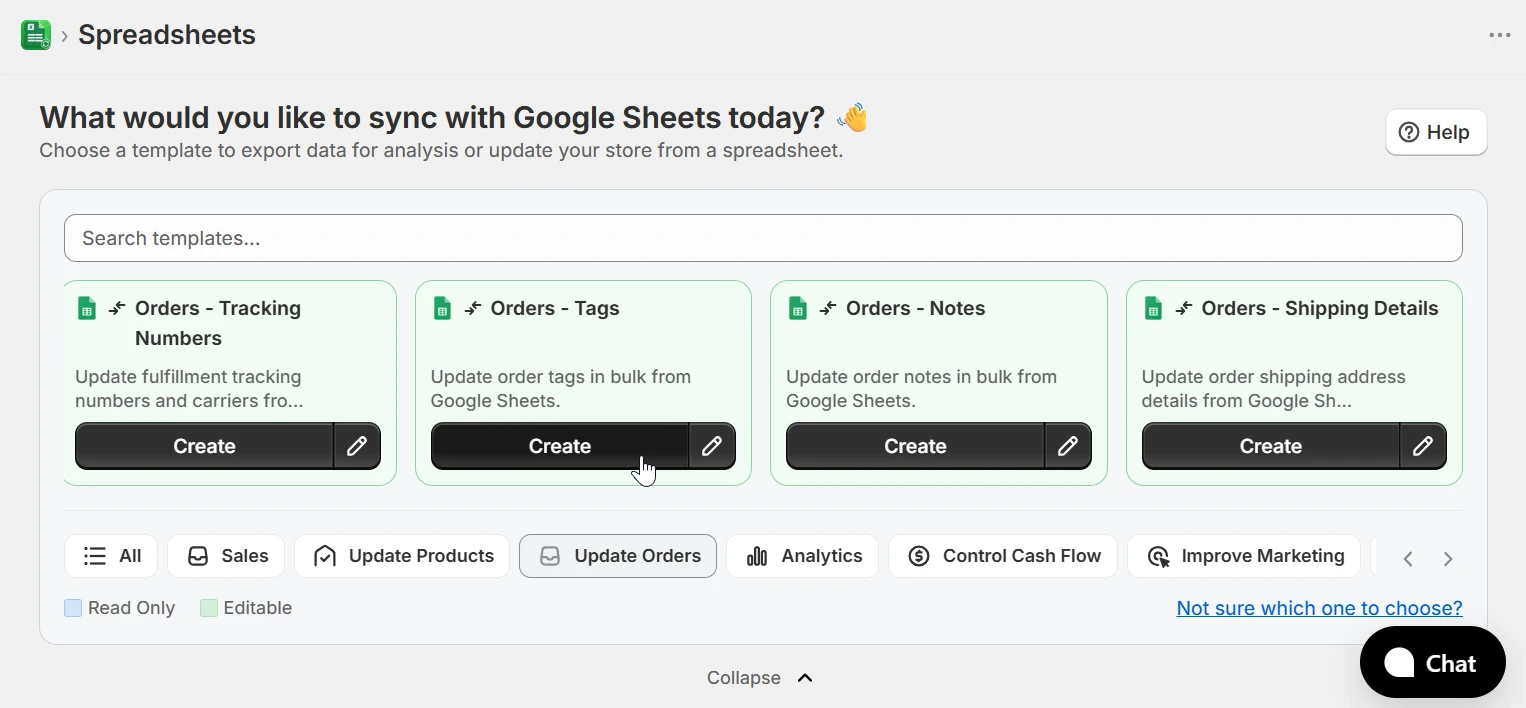Click the Orders - Notes card title

tap(916, 309)
